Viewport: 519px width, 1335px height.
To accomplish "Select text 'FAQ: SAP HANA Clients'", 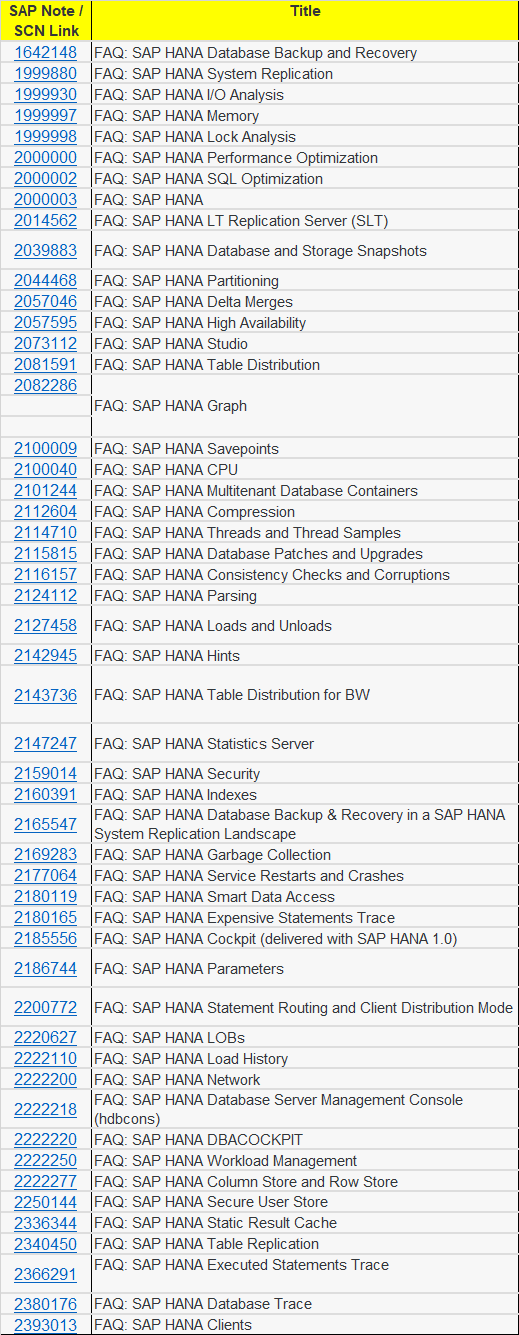I will (x=173, y=1325).
